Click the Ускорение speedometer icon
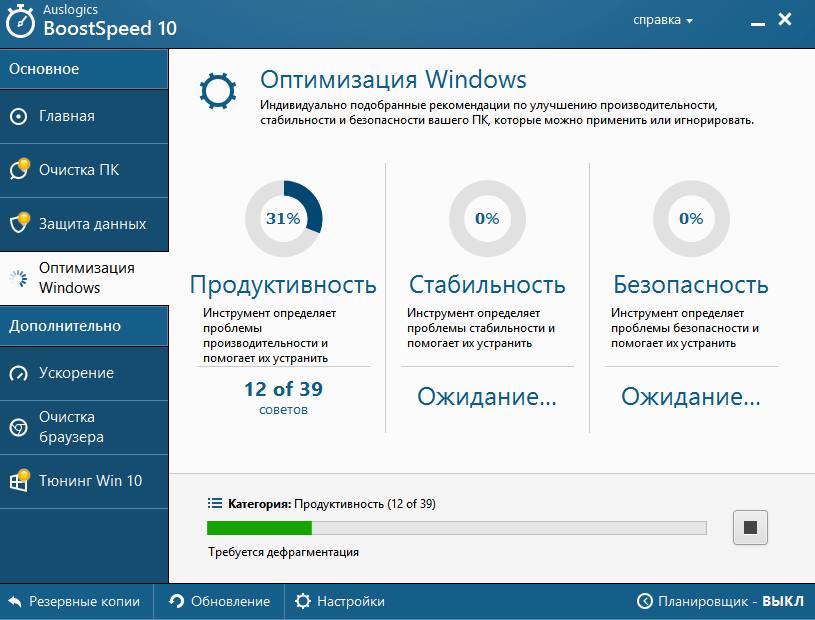The image size is (815, 620). 19,374
